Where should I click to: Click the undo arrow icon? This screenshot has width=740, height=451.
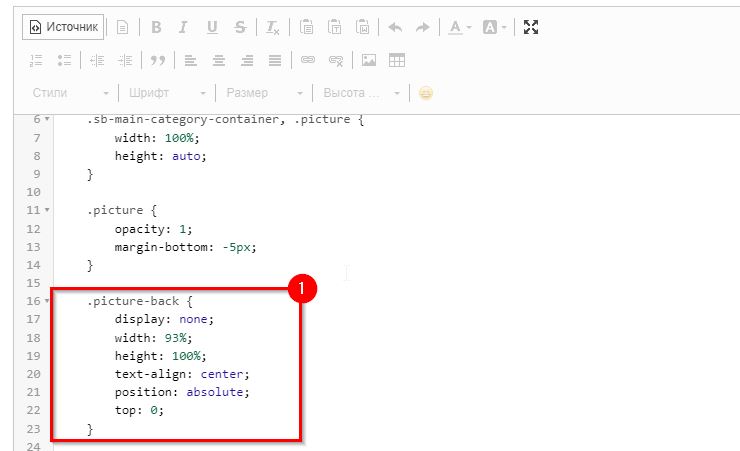coord(394,27)
